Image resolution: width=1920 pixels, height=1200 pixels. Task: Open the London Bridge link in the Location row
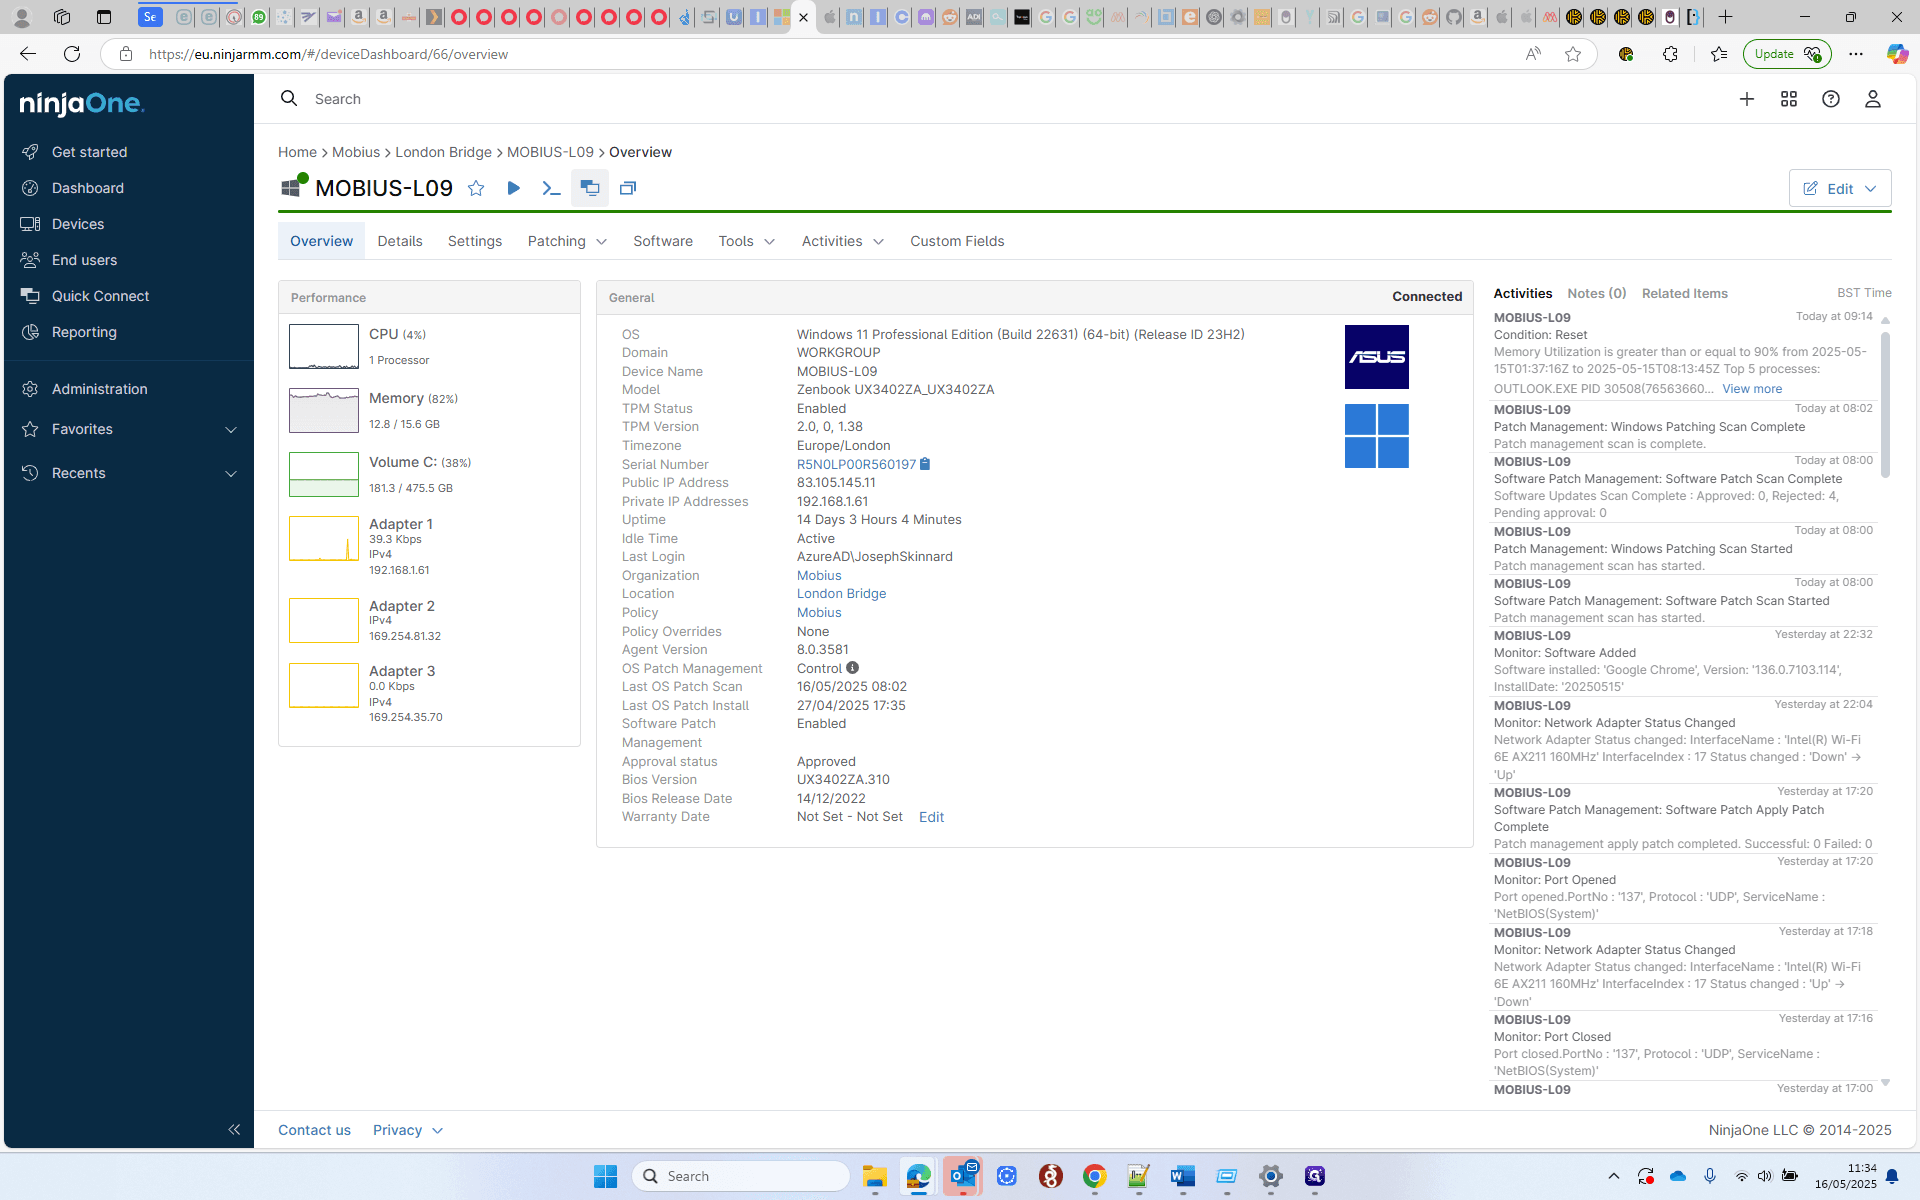pyautogui.click(x=841, y=594)
